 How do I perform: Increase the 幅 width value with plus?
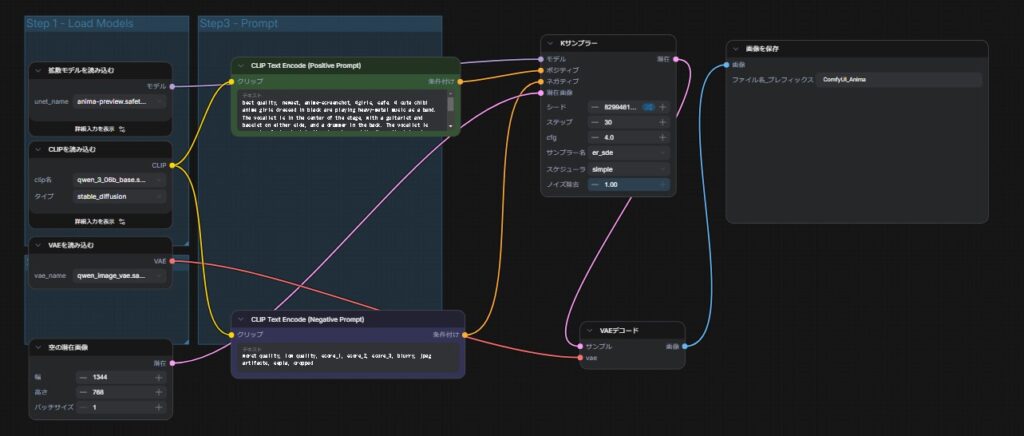(x=159, y=377)
